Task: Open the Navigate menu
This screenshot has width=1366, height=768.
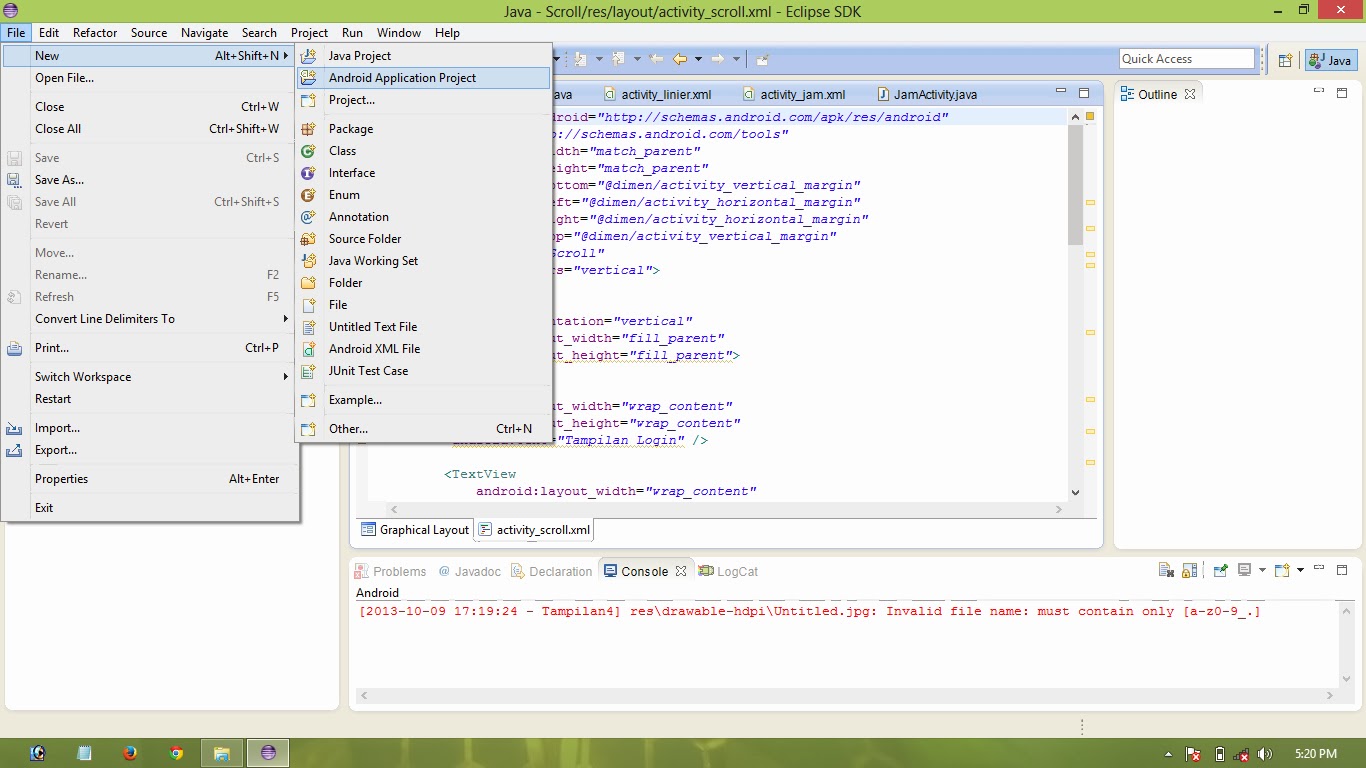Action: click(204, 33)
